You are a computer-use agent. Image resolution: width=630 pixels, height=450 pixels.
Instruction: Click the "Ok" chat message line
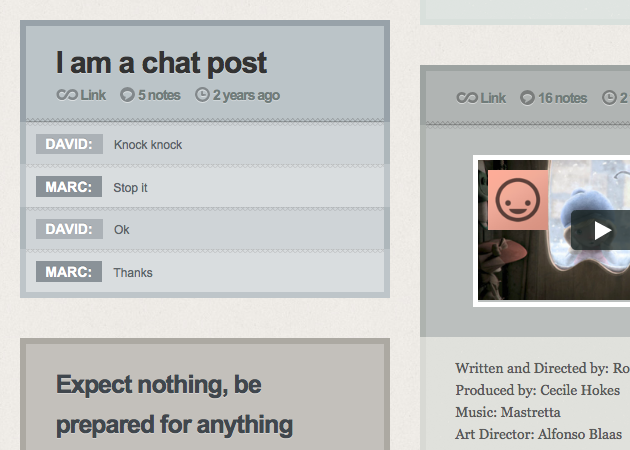[122, 230]
